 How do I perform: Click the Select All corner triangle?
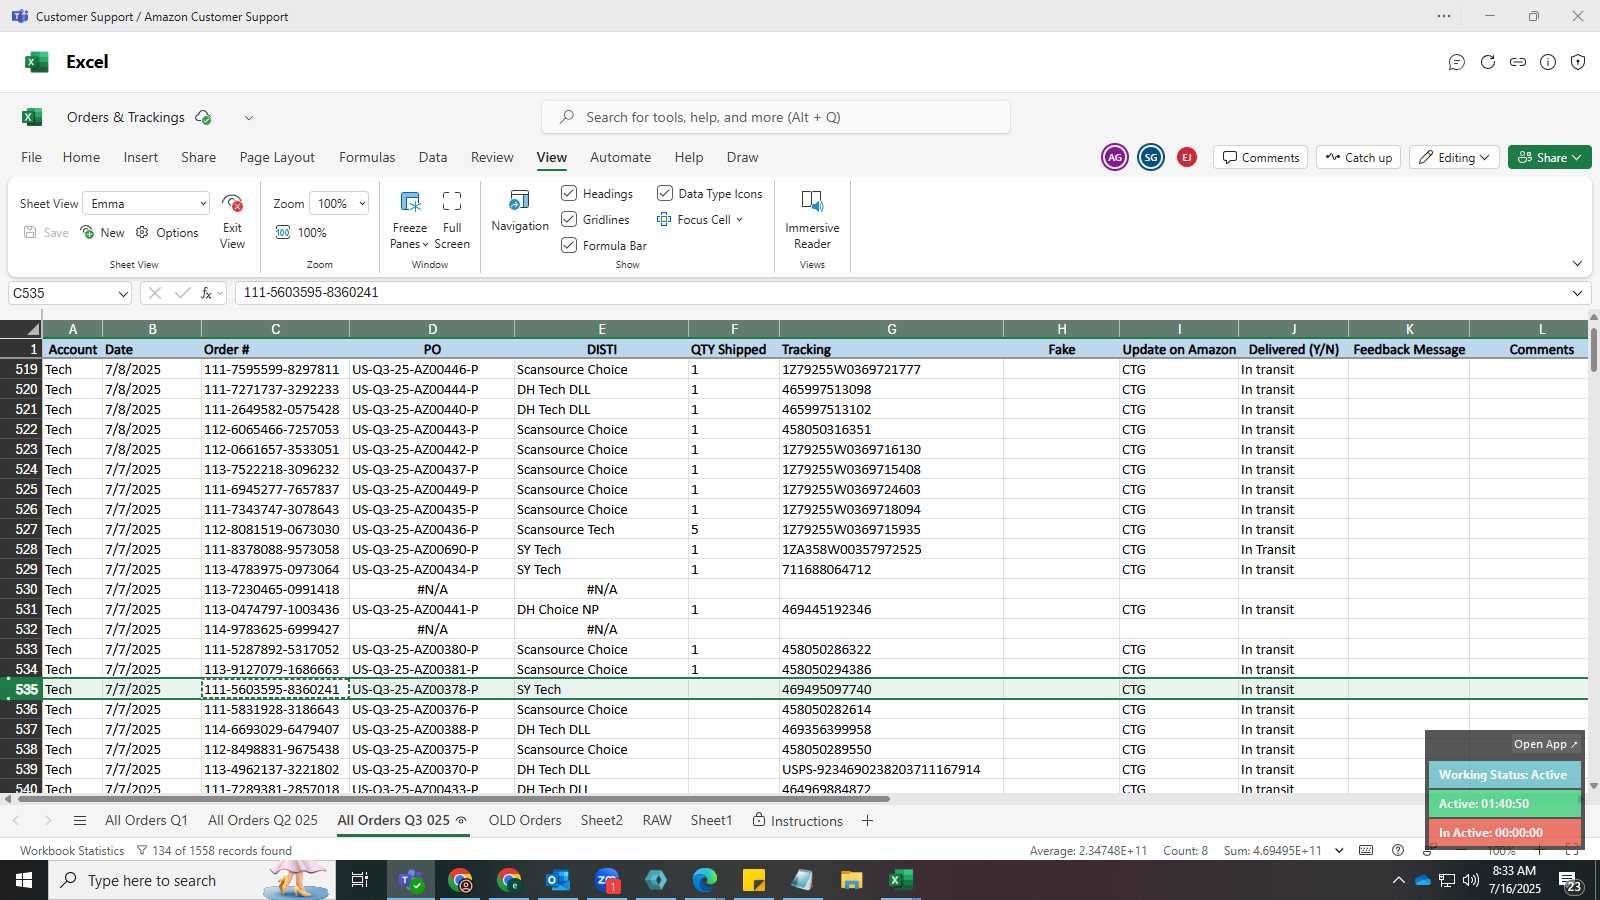(33, 329)
